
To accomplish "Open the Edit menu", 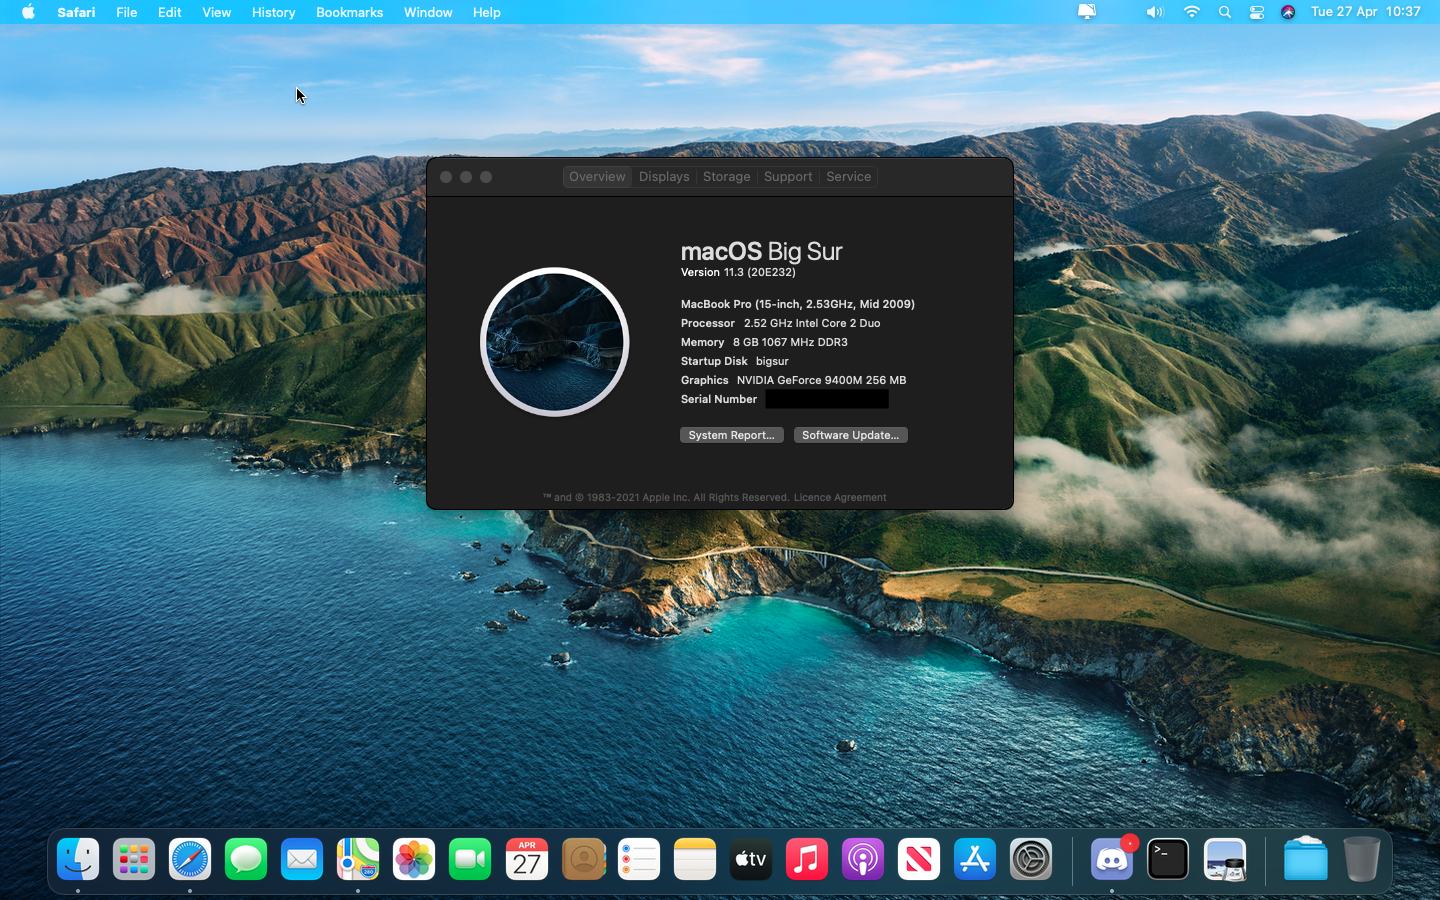I will tap(170, 12).
